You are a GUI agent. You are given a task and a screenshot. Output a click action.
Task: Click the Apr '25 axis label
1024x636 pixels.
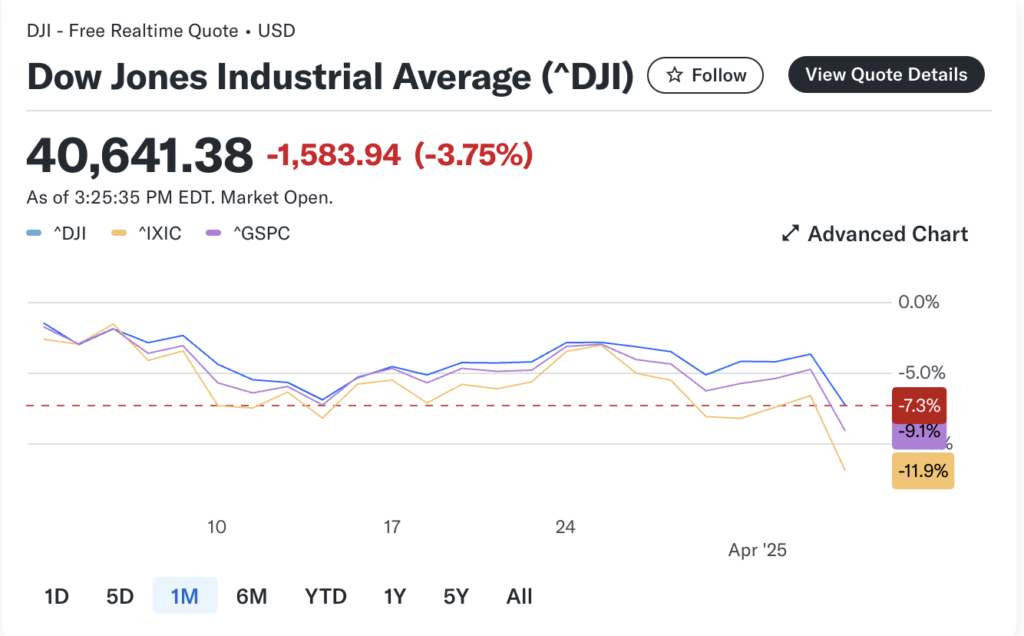757,550
